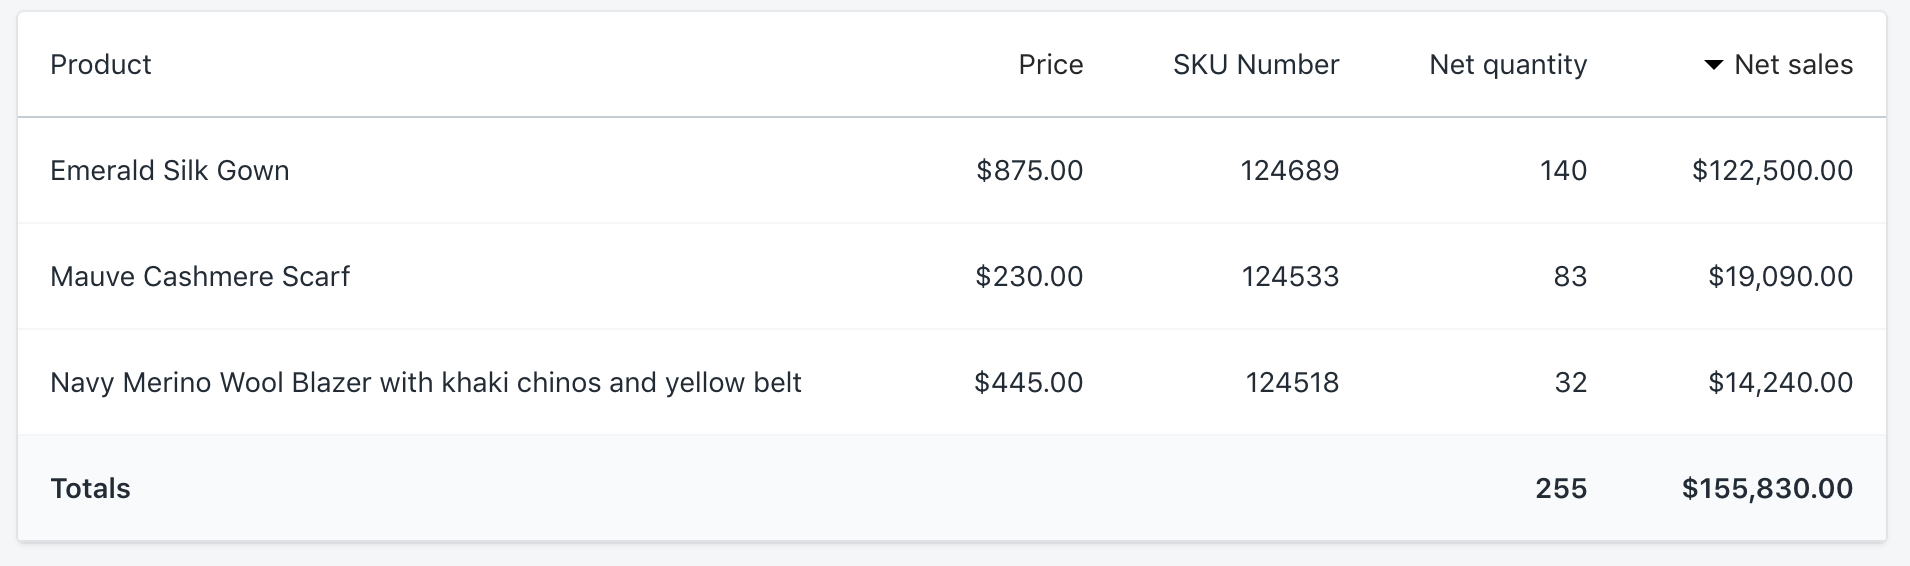Click the $230.00 price cell
The height and width of the screenshot is (566, 1910).
pyautogui.click(x=1029, y=277)
